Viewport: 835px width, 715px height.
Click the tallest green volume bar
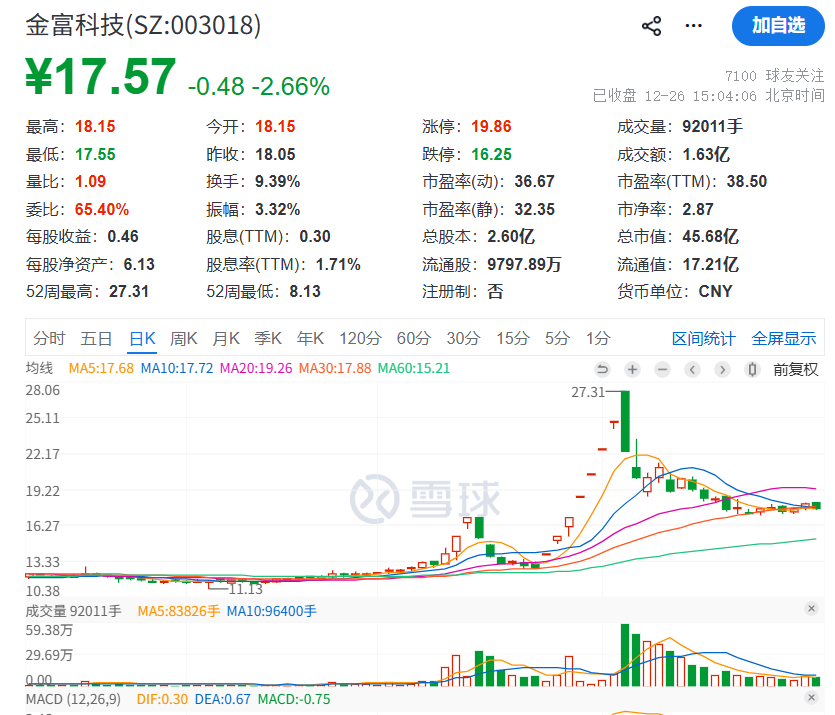coord(625,655)
